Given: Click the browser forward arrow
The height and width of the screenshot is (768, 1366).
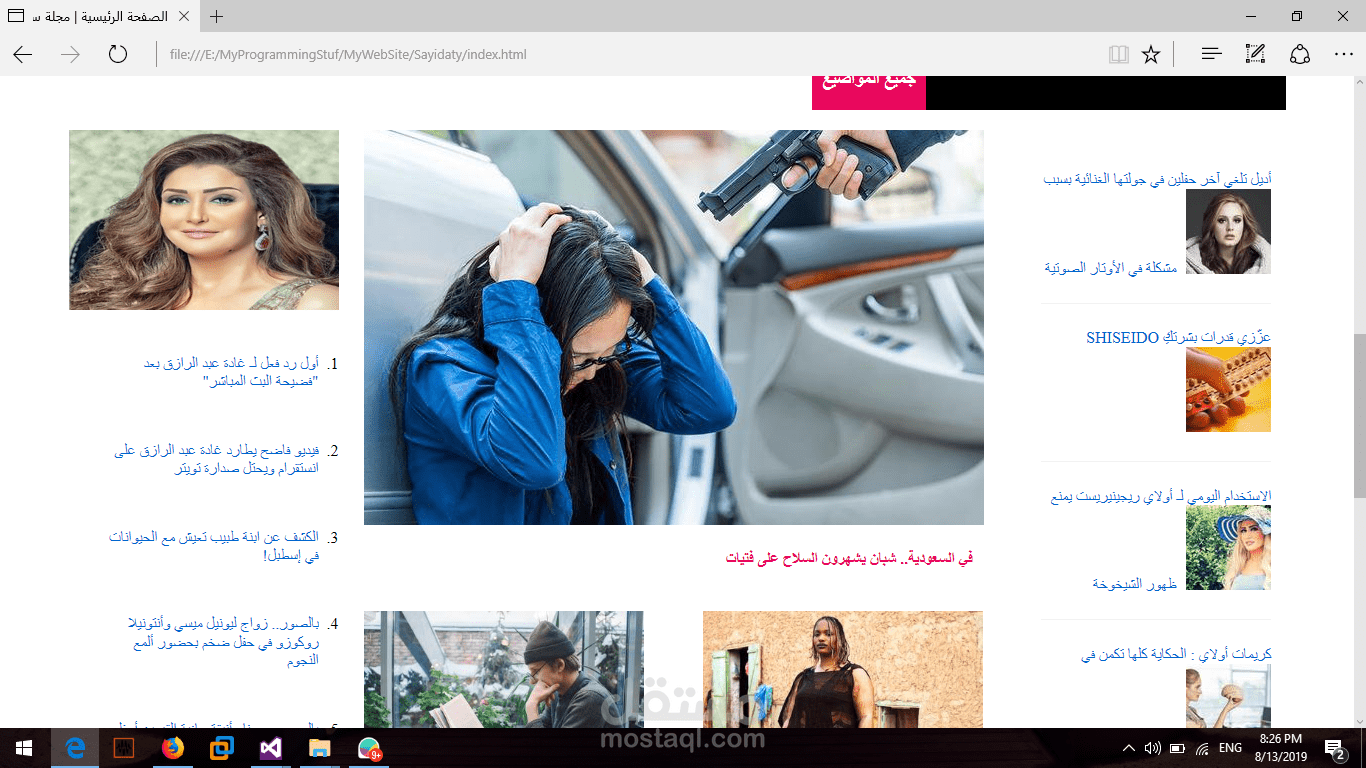Looking at the screenshot, I should point(70,54).
